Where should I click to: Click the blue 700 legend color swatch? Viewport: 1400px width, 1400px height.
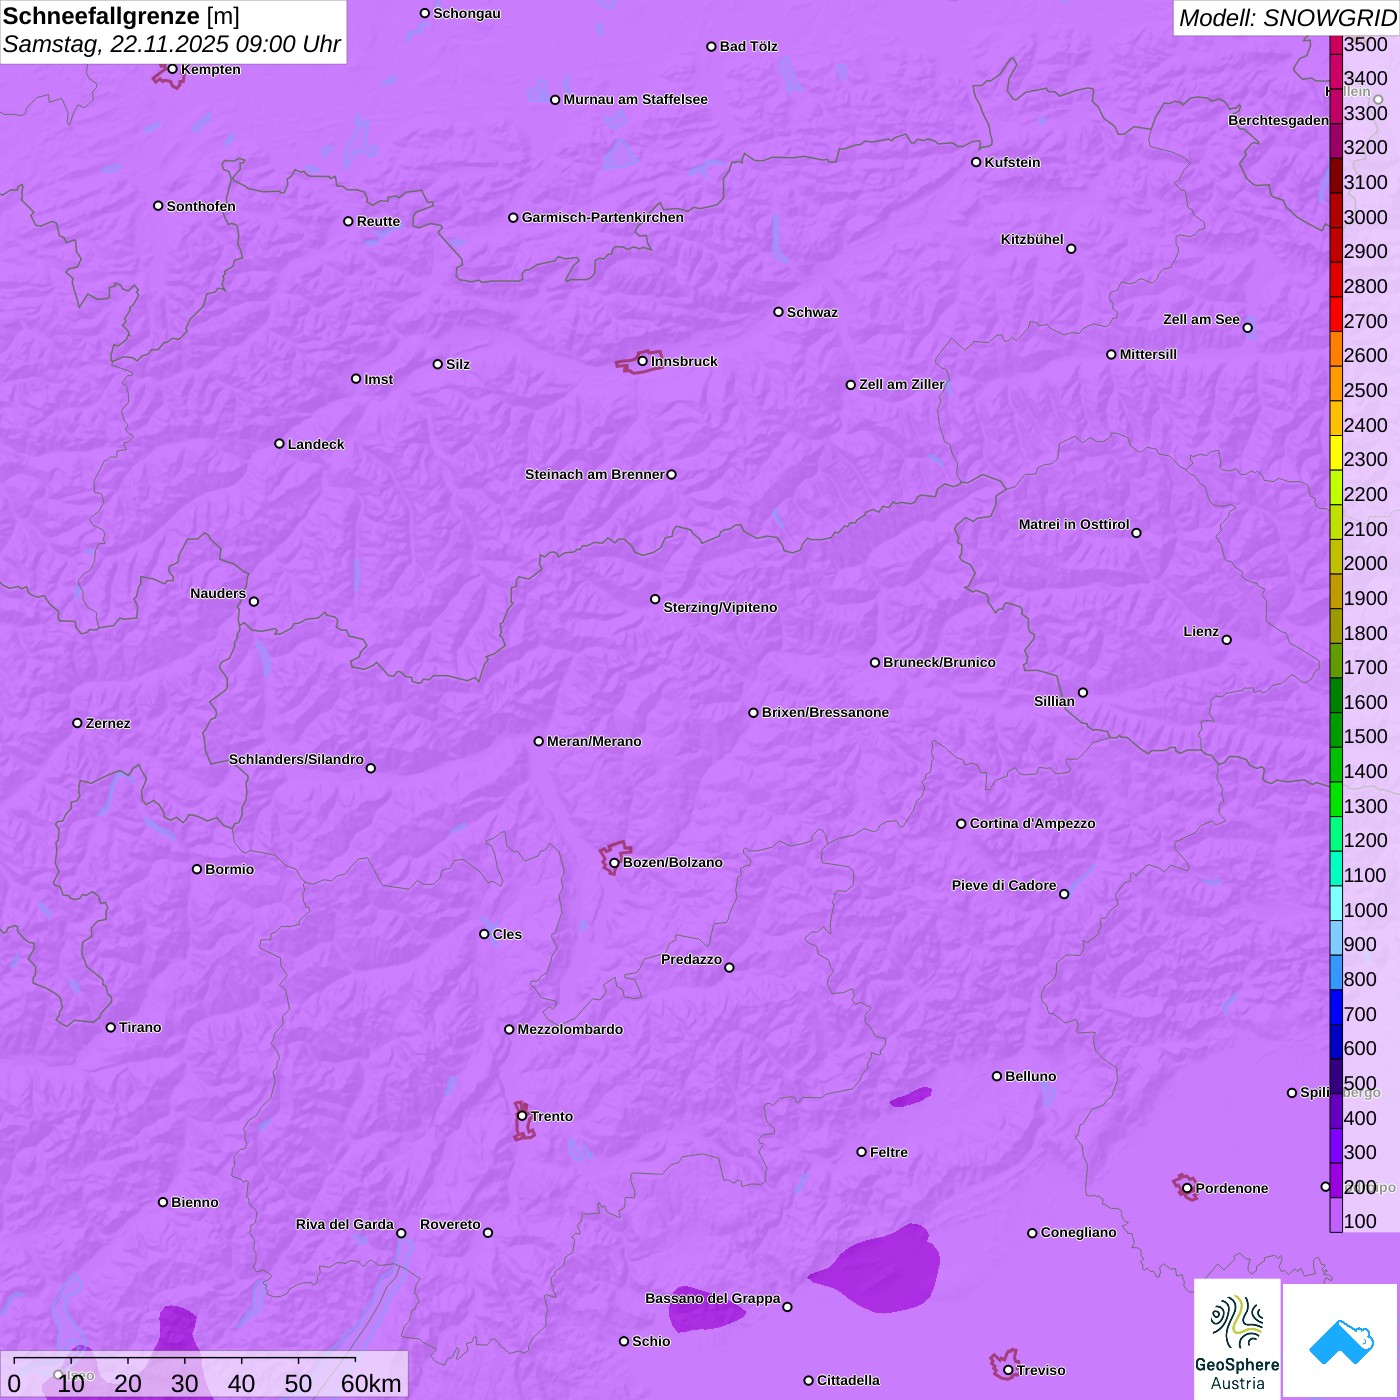tap(1336, 1007)
